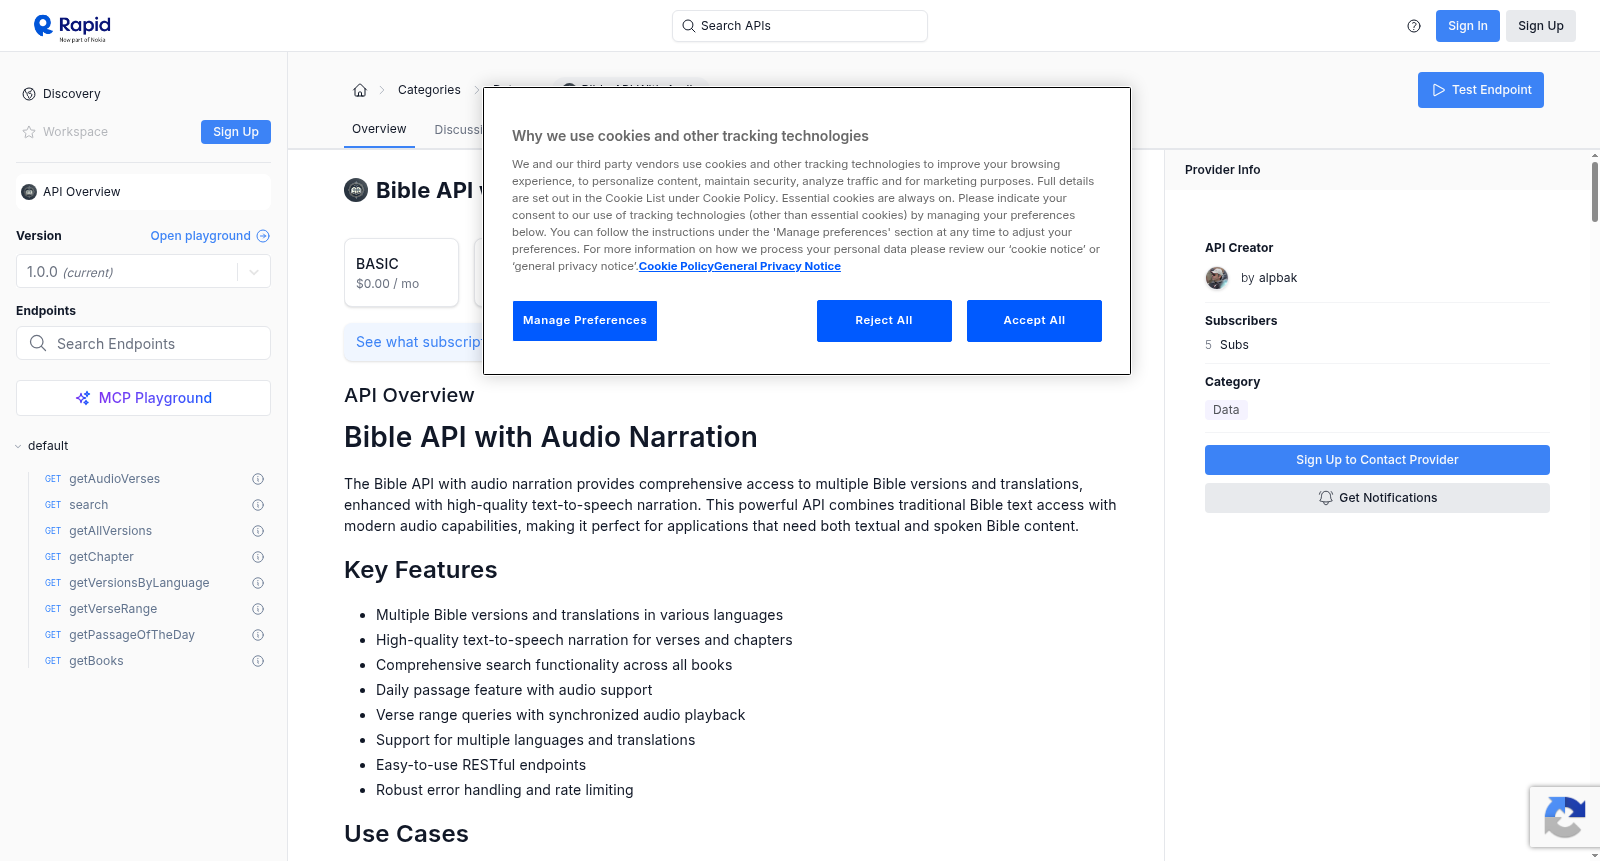Select the BASIC pricing plan card
Image resolution: width=1600 pixels, height=861 pixels.
[x=401, y=272]
